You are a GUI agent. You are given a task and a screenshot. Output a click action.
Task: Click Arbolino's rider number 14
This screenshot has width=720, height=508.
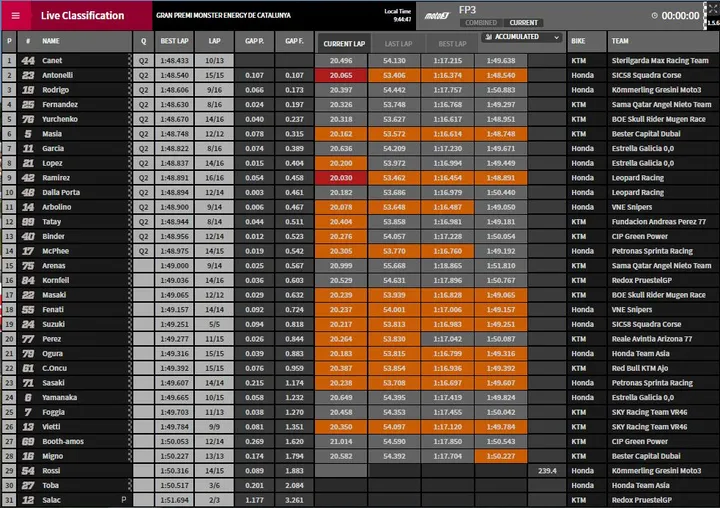(28, 207)
